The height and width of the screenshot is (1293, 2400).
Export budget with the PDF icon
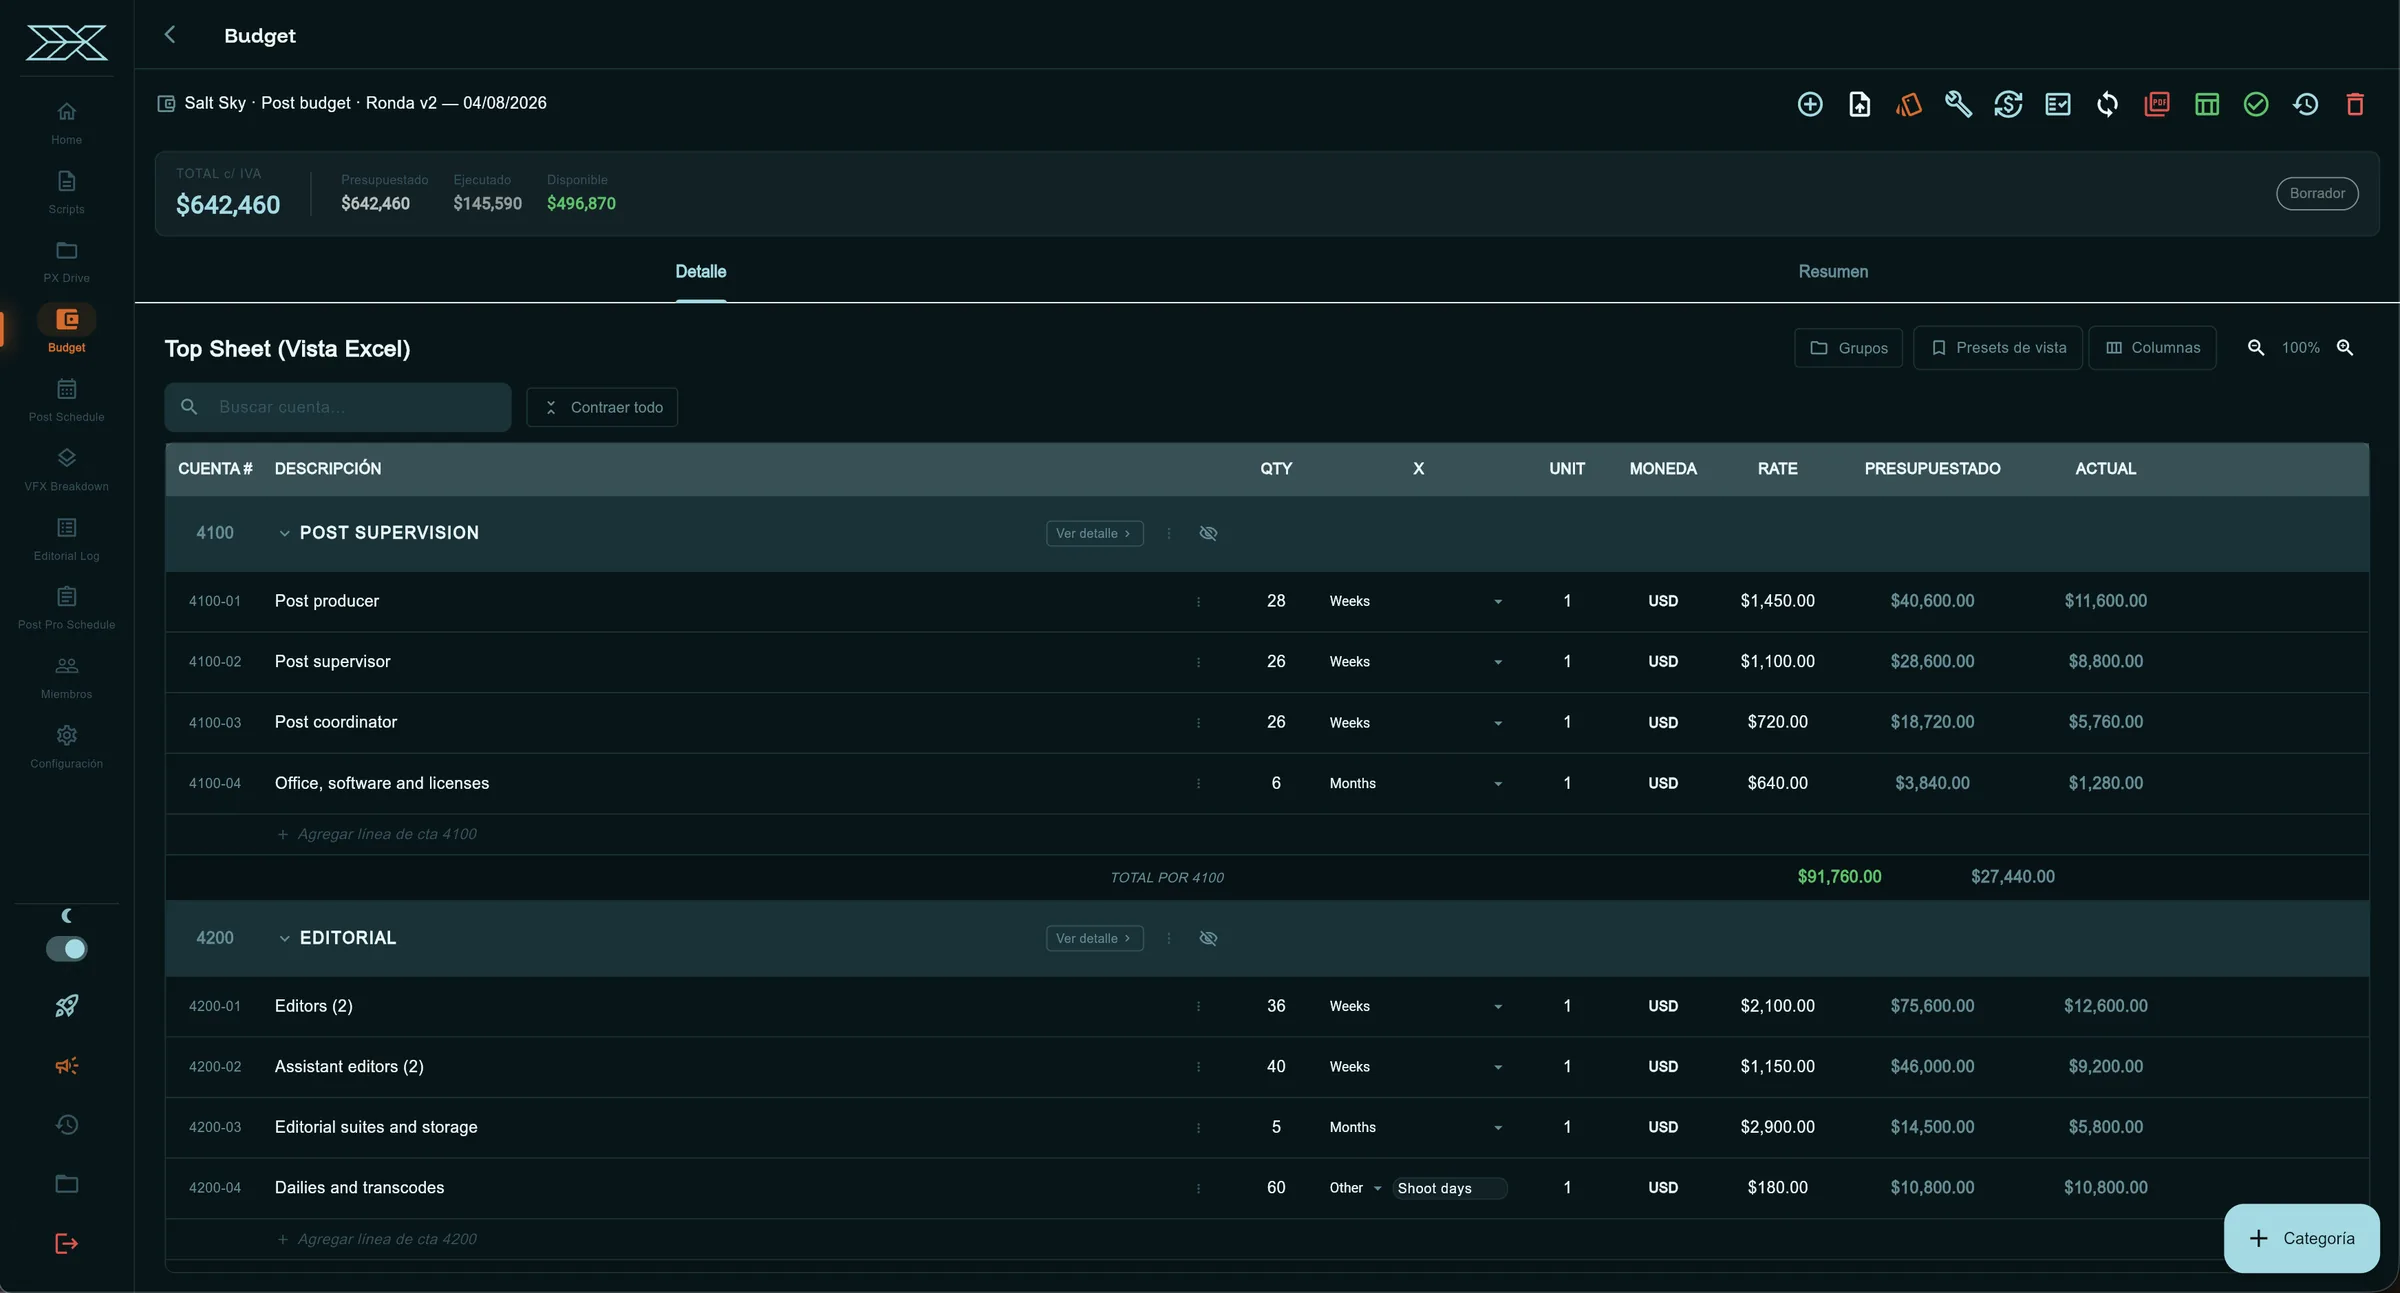pyautogui.click(x=2157, y=104)
